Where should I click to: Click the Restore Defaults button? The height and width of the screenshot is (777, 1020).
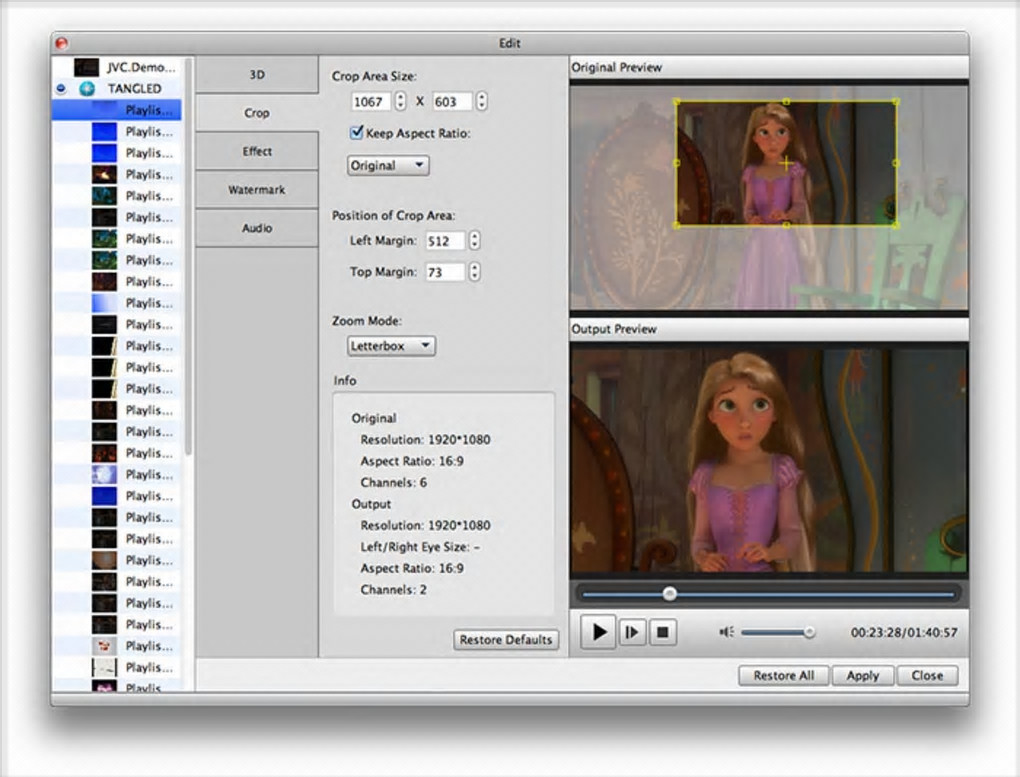506,640
